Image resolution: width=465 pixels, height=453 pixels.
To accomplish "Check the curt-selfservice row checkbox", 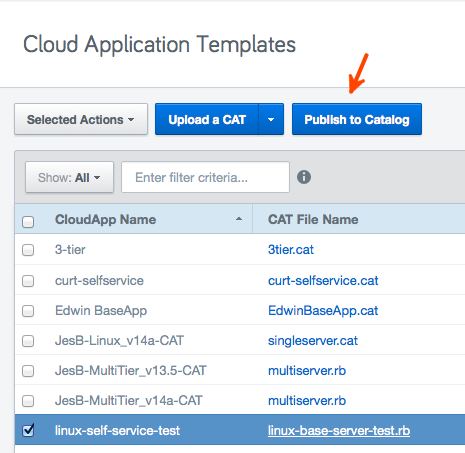I will (x=28, y=281).
